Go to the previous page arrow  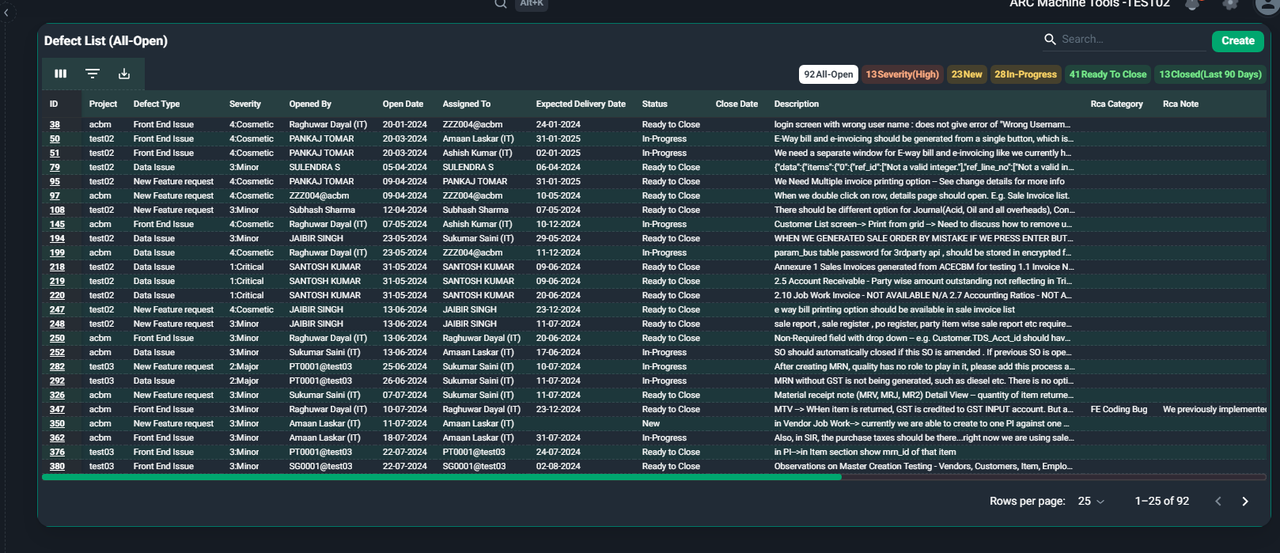coord(1218,501)
